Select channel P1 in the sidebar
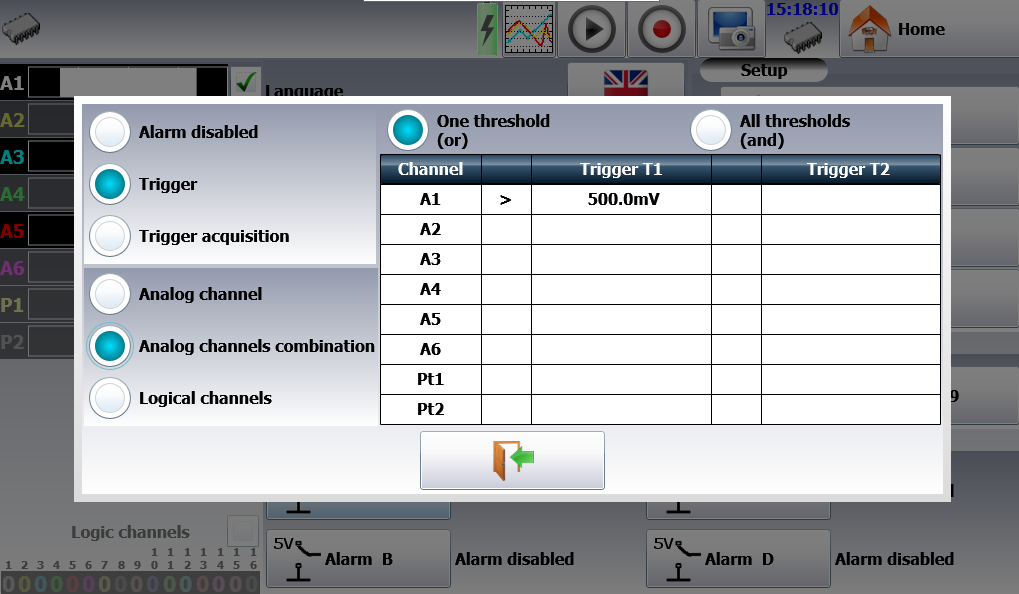This screenshot has height=594, width=1019. (x=13, y=305)
